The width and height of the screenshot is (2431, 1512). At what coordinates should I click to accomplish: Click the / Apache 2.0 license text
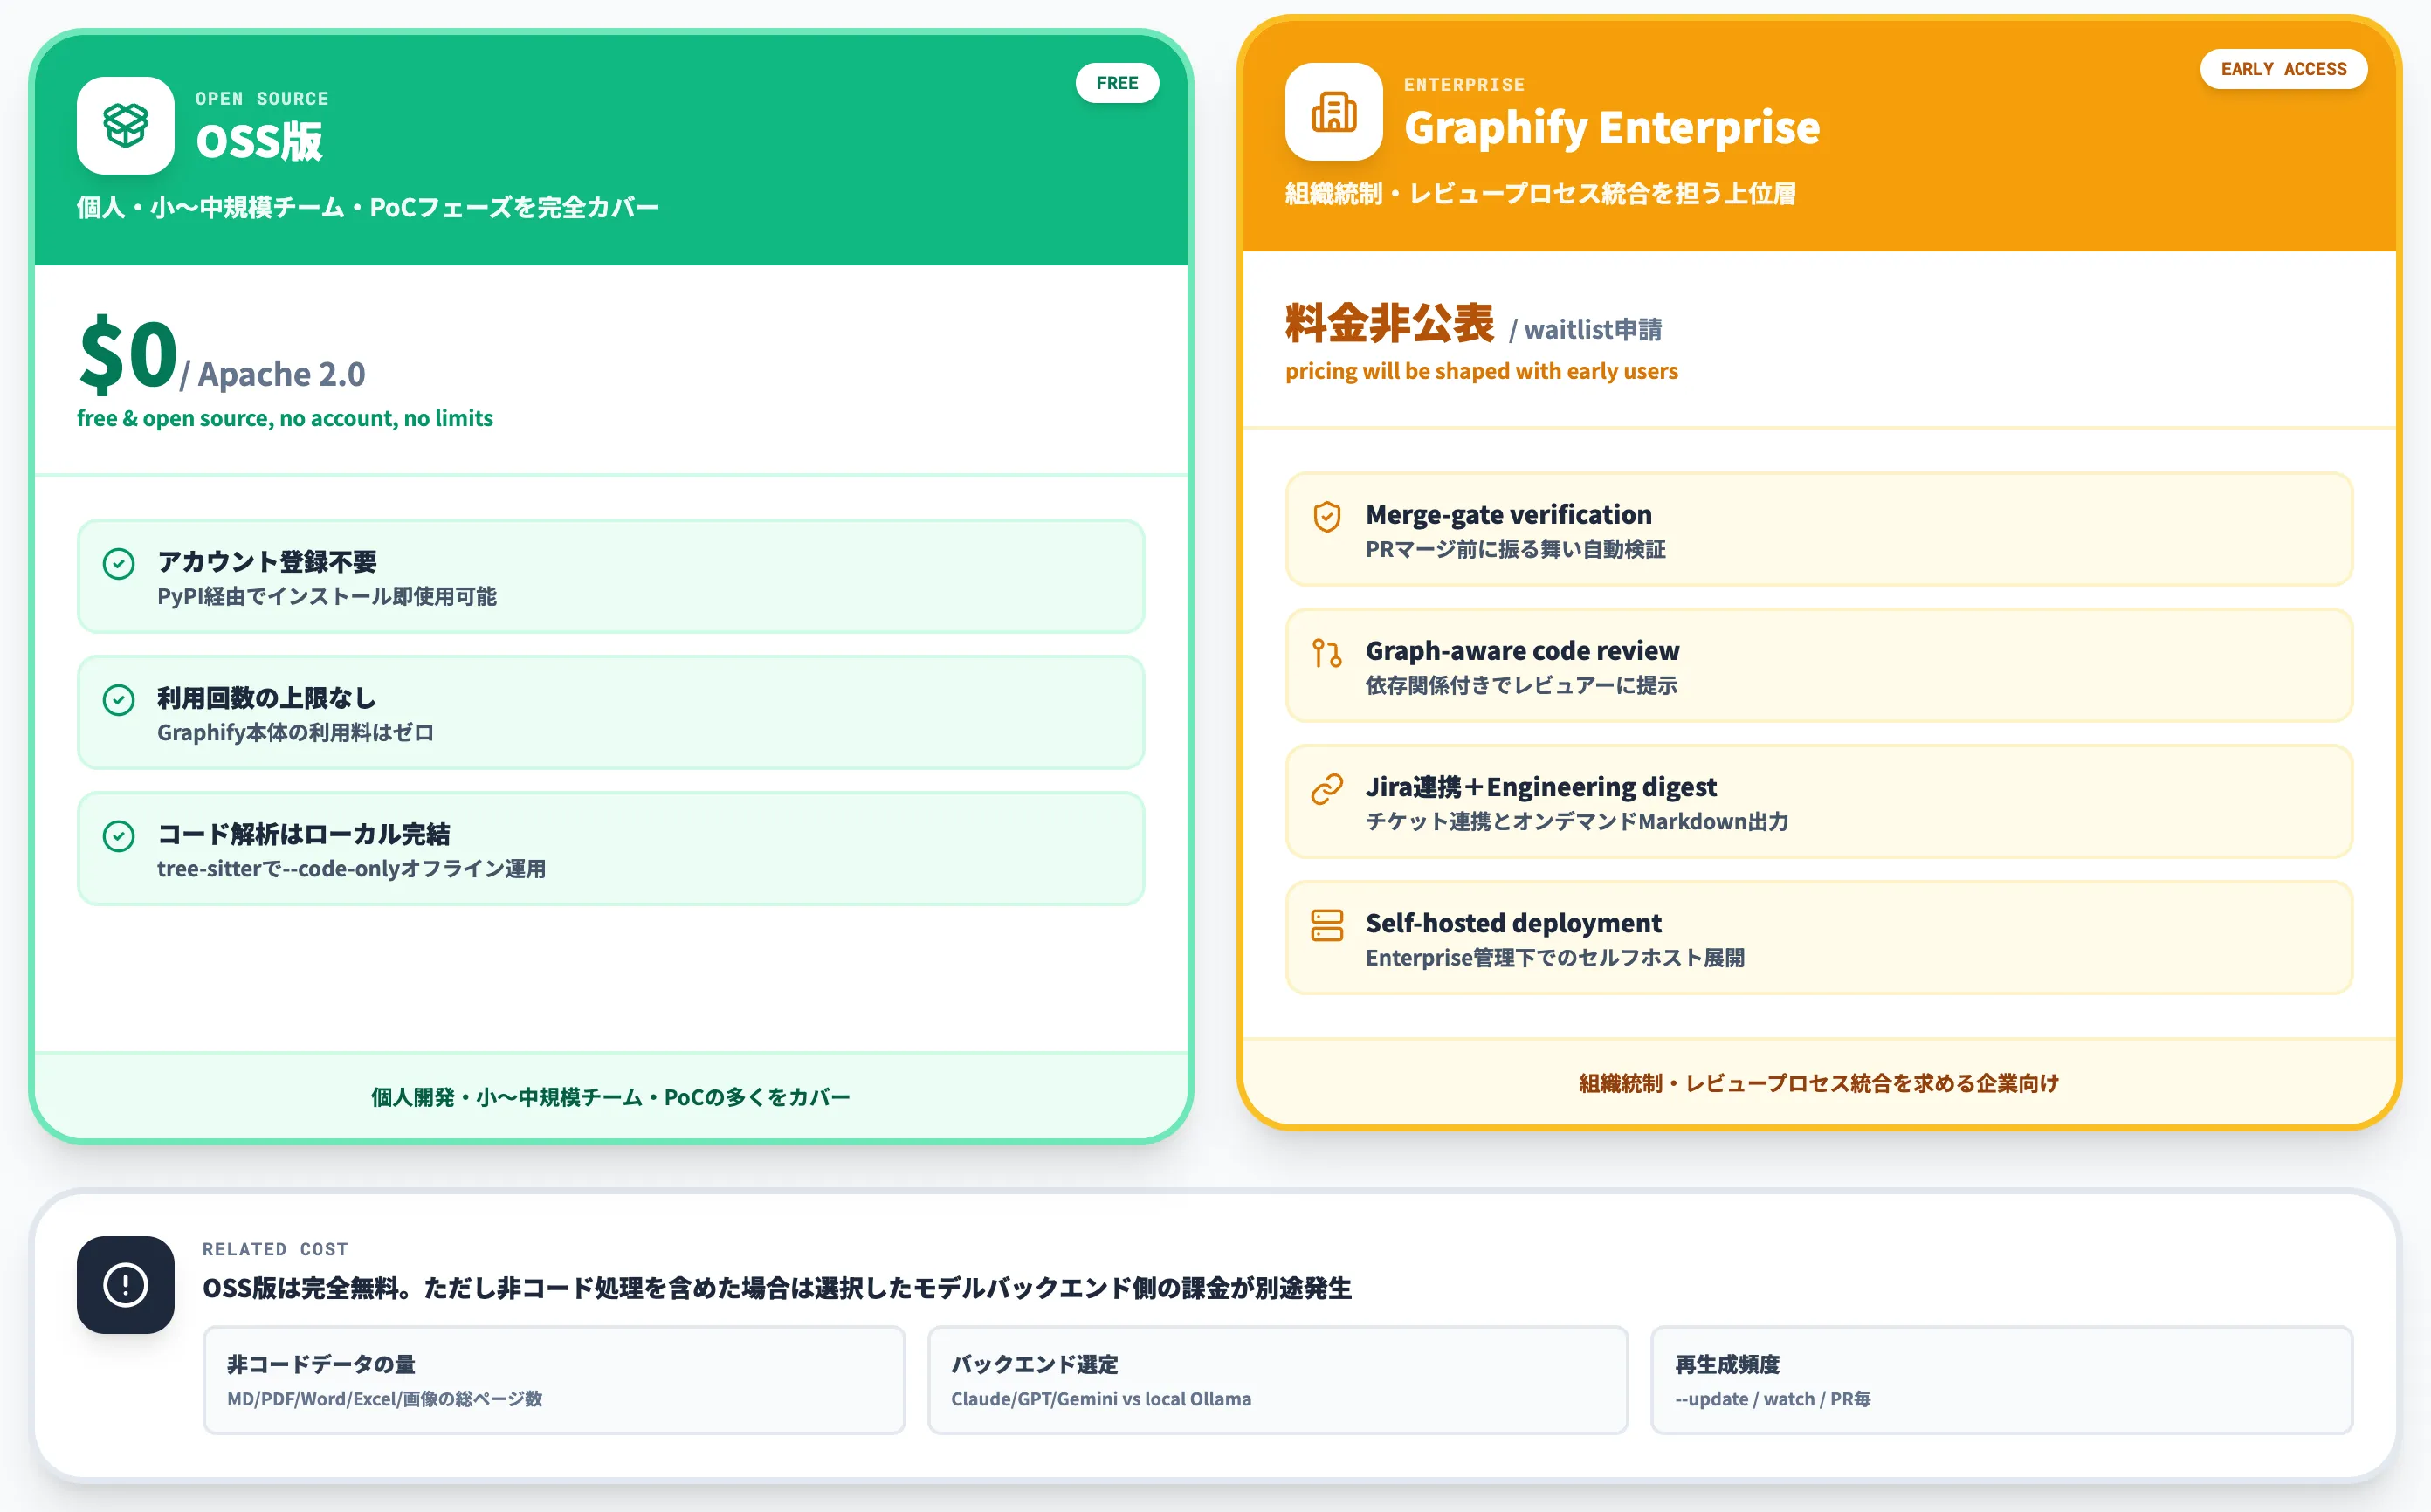click(273, 374)
